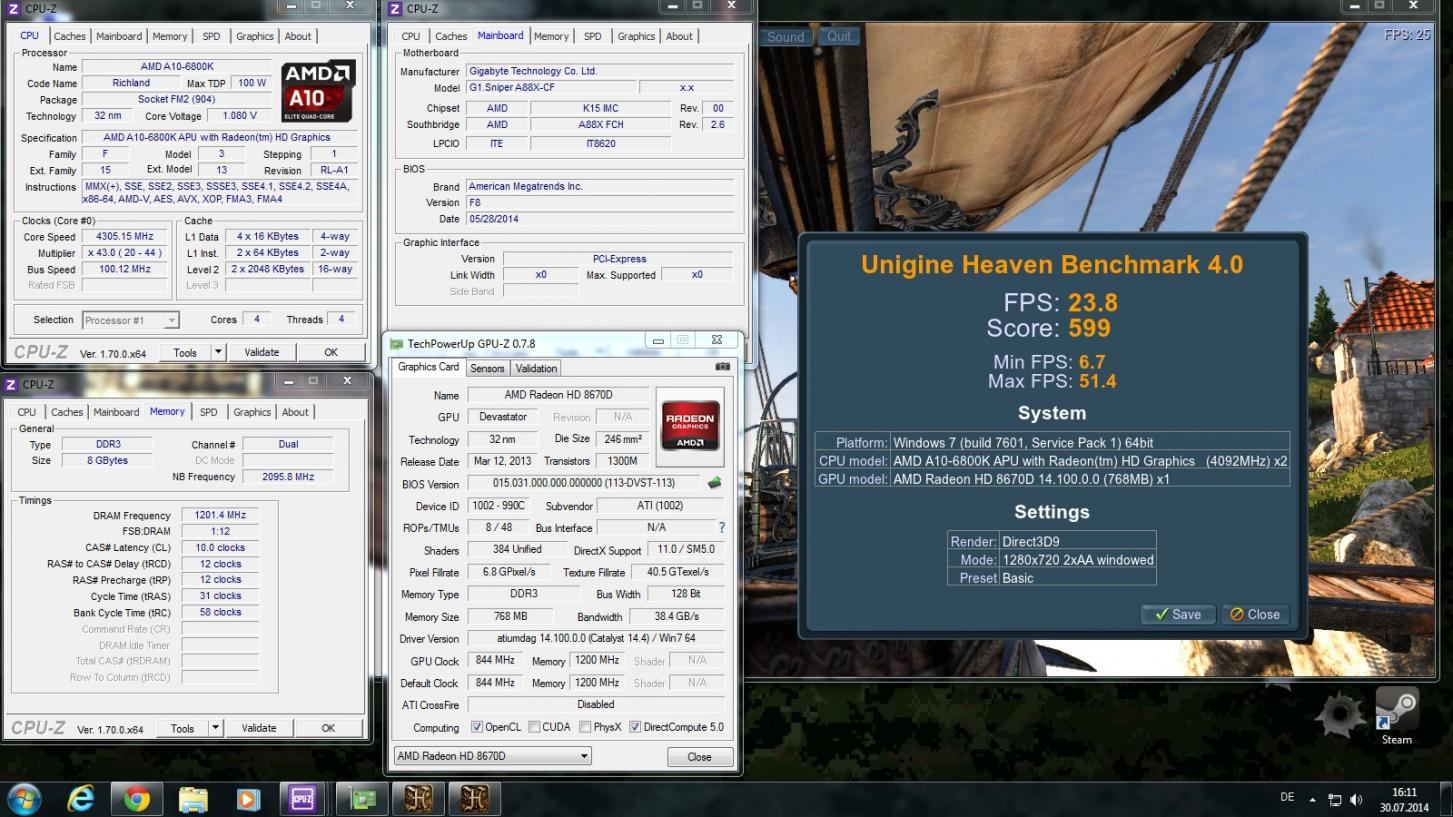The image size is (1453, 817).
Task: Click the processor Name field AMD A10-6800K
Action: tap(177, 67)
